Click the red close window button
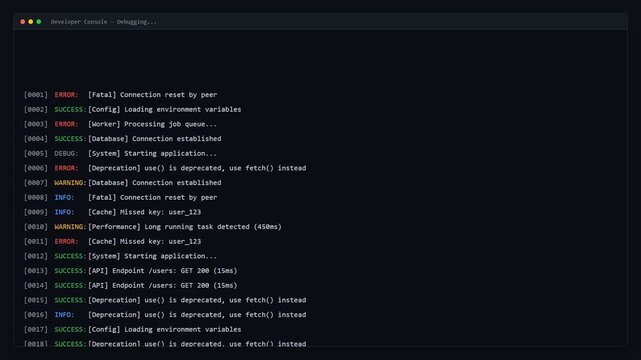641x360 pixels. (22, 22)
